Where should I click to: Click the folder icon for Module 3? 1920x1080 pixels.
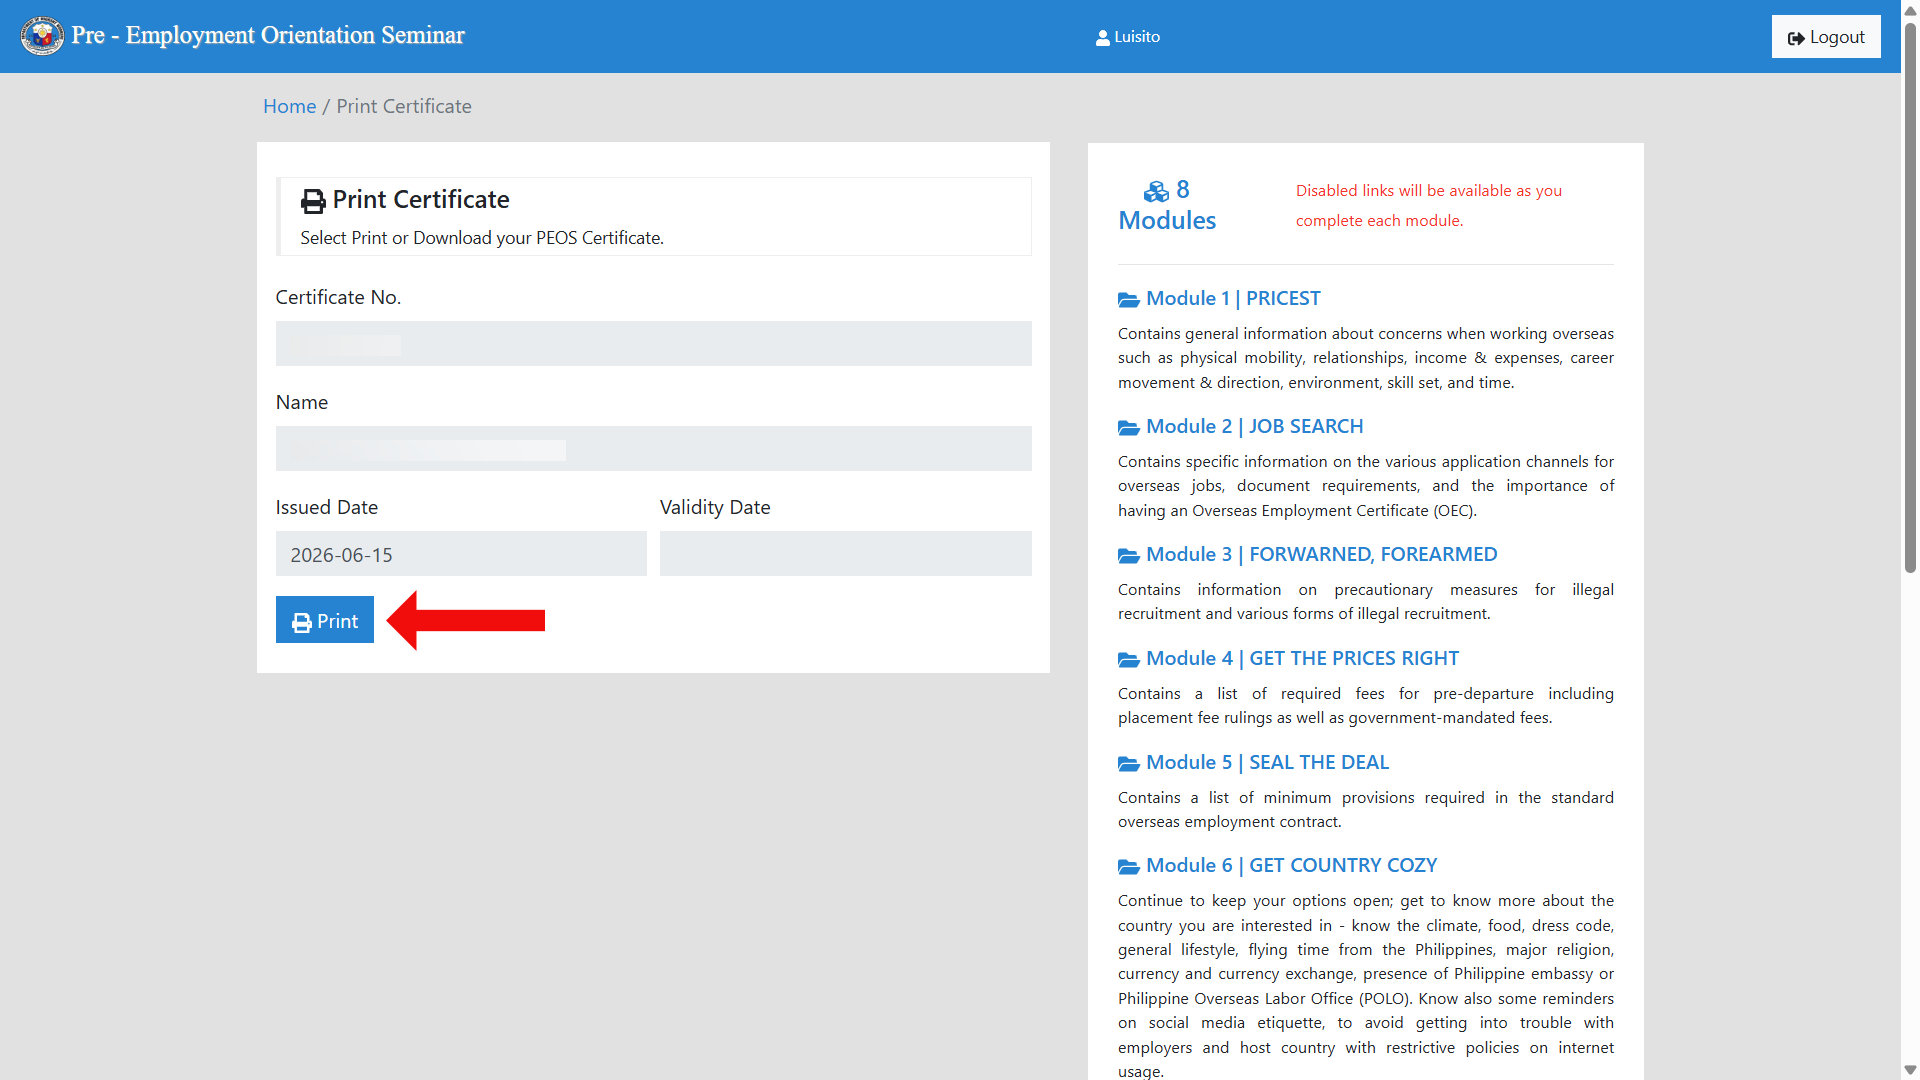pyautogui.click(x=1128, y=555)
